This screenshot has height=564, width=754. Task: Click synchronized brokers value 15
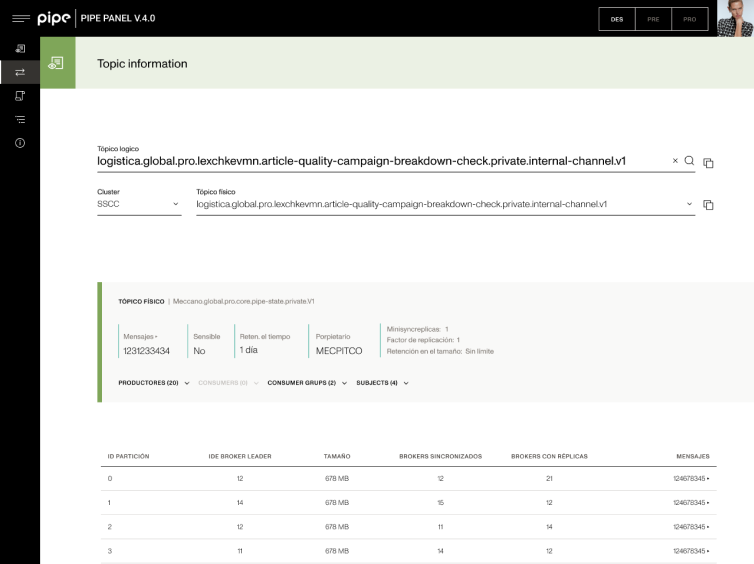(x=440, y=502)
